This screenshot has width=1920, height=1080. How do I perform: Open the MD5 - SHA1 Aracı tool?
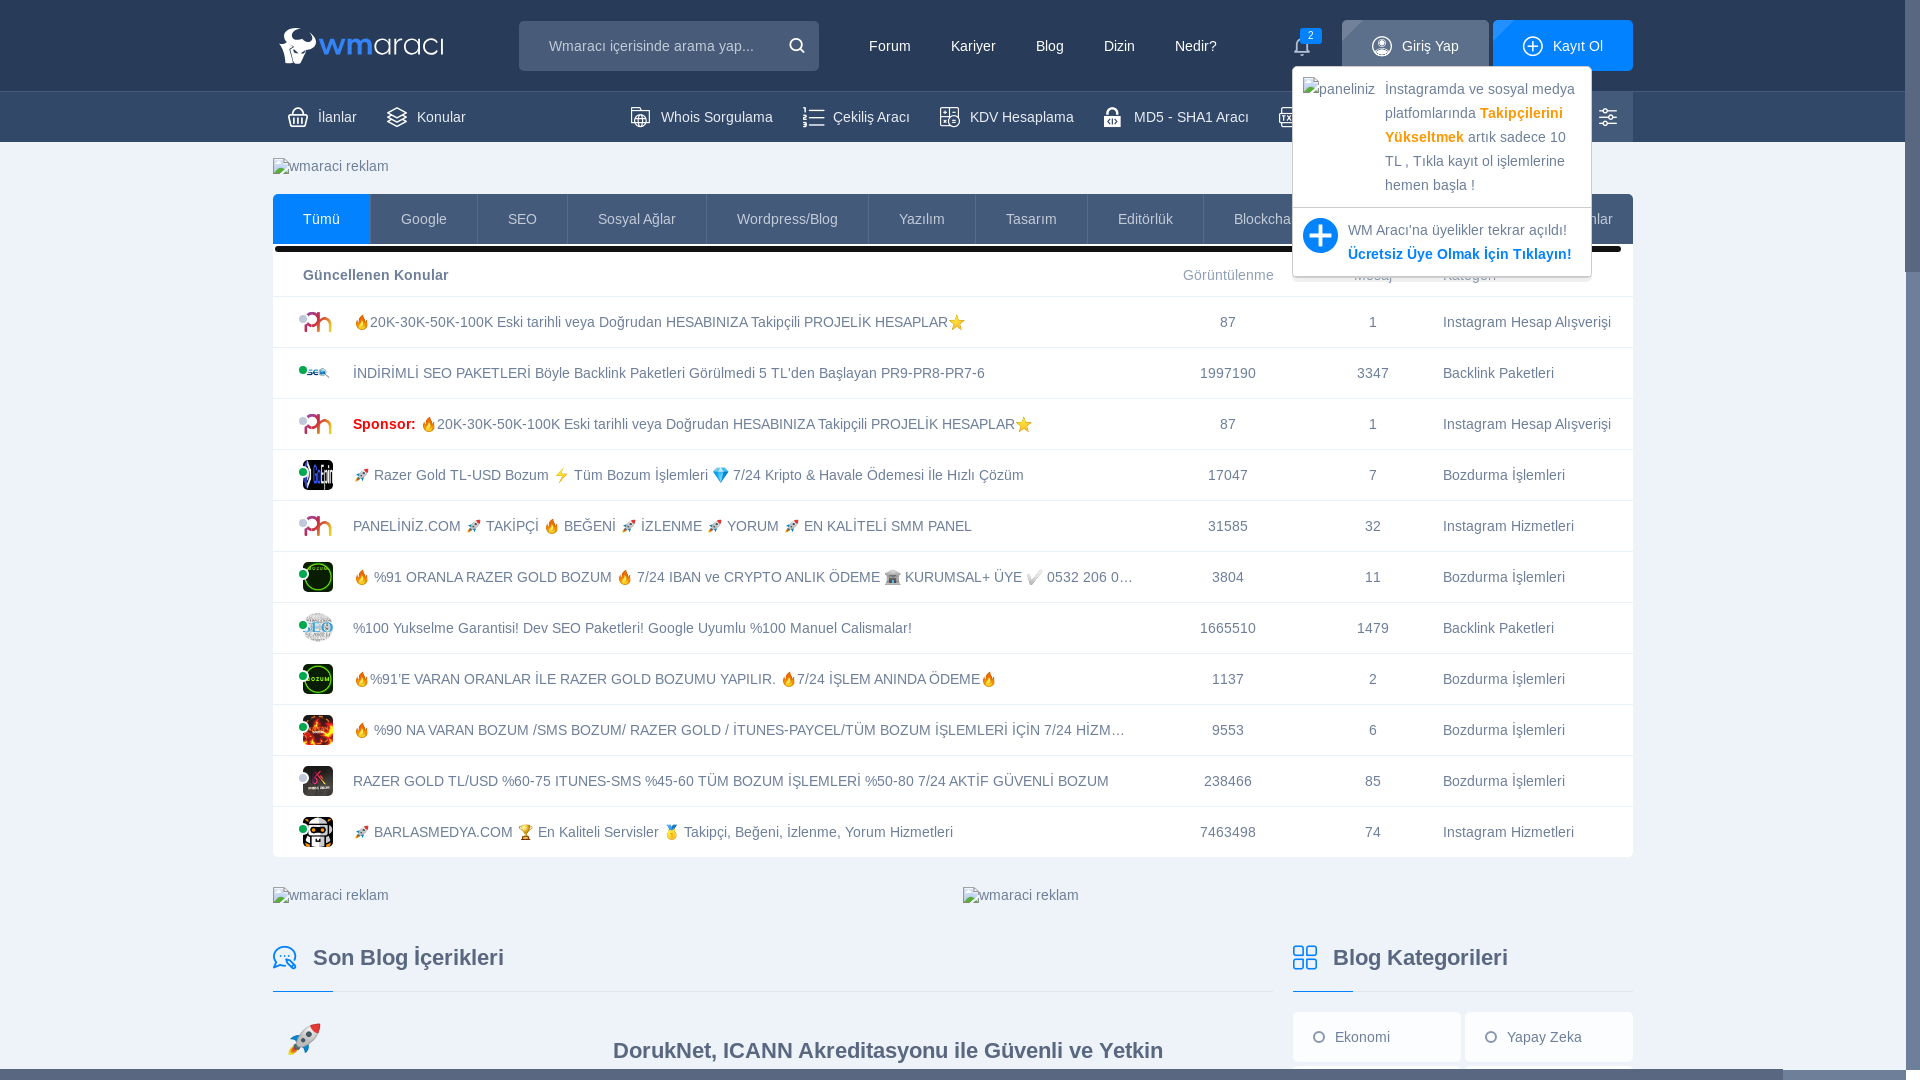pos(1176,117)
